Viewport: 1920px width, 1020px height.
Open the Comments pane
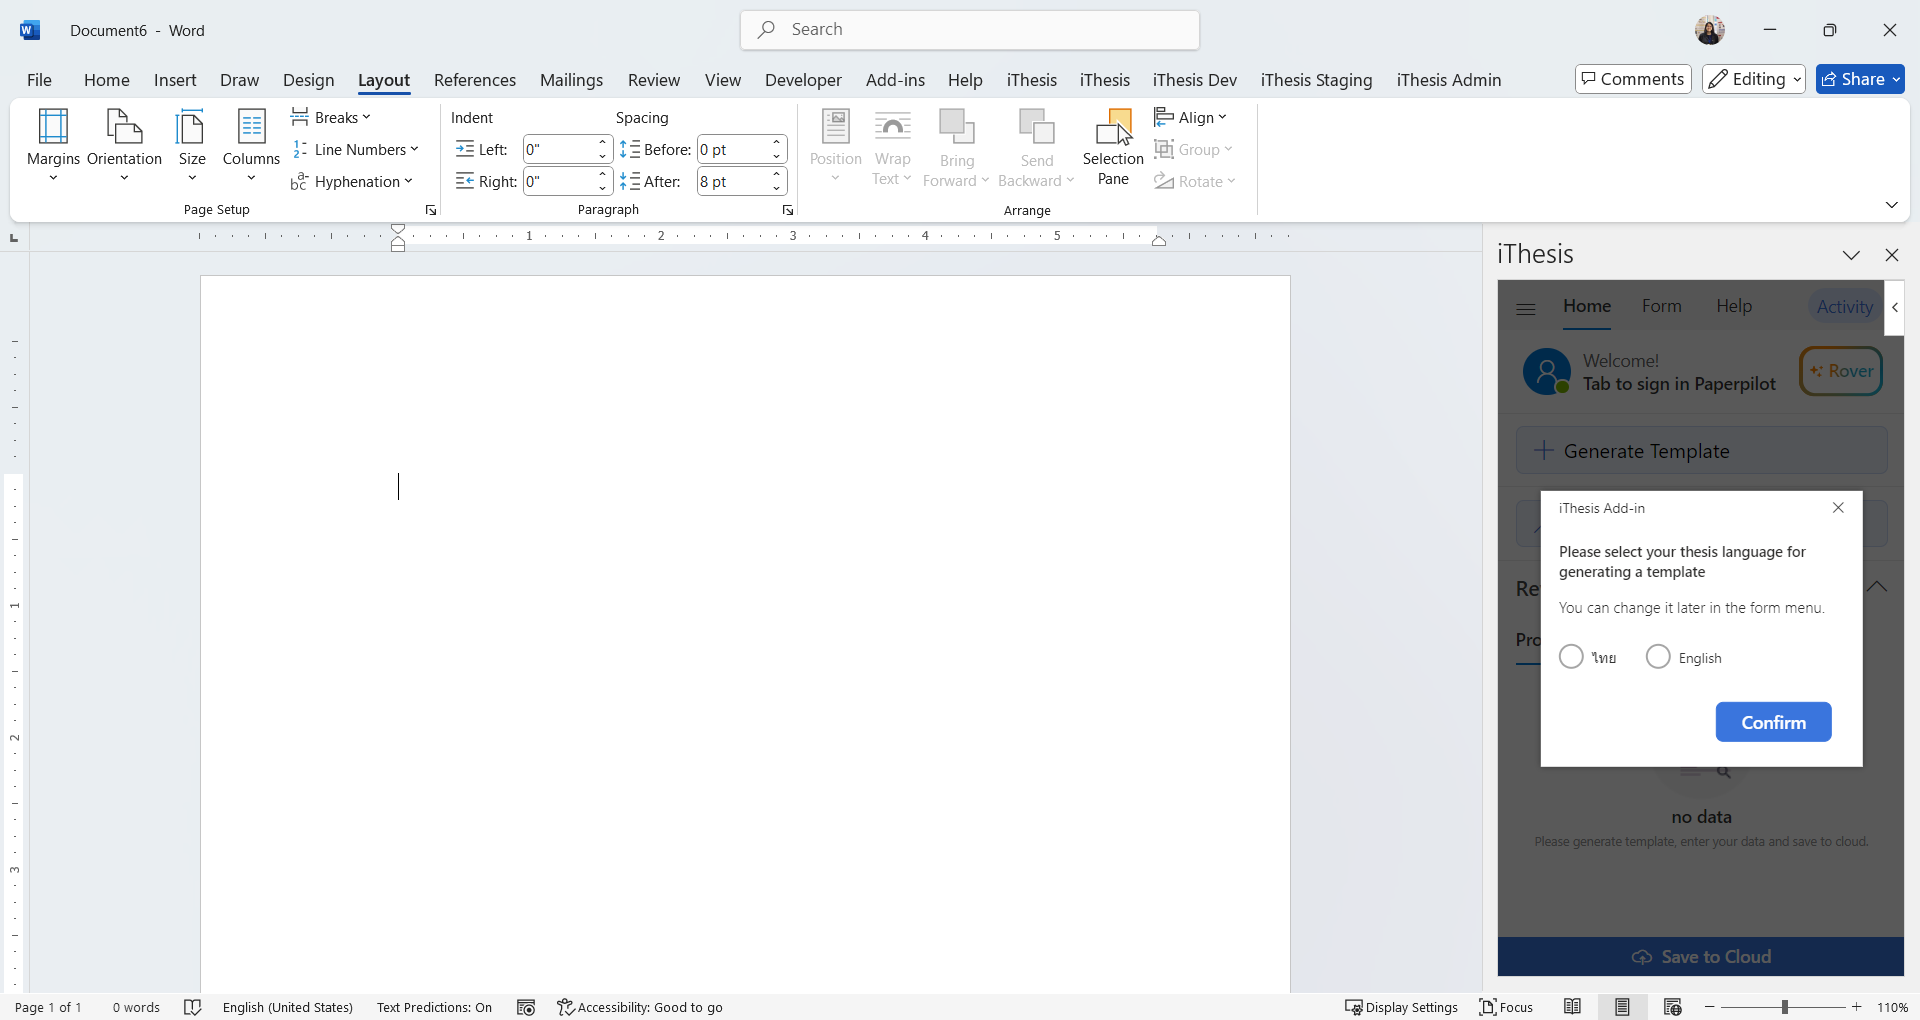tap(1633, 79)
